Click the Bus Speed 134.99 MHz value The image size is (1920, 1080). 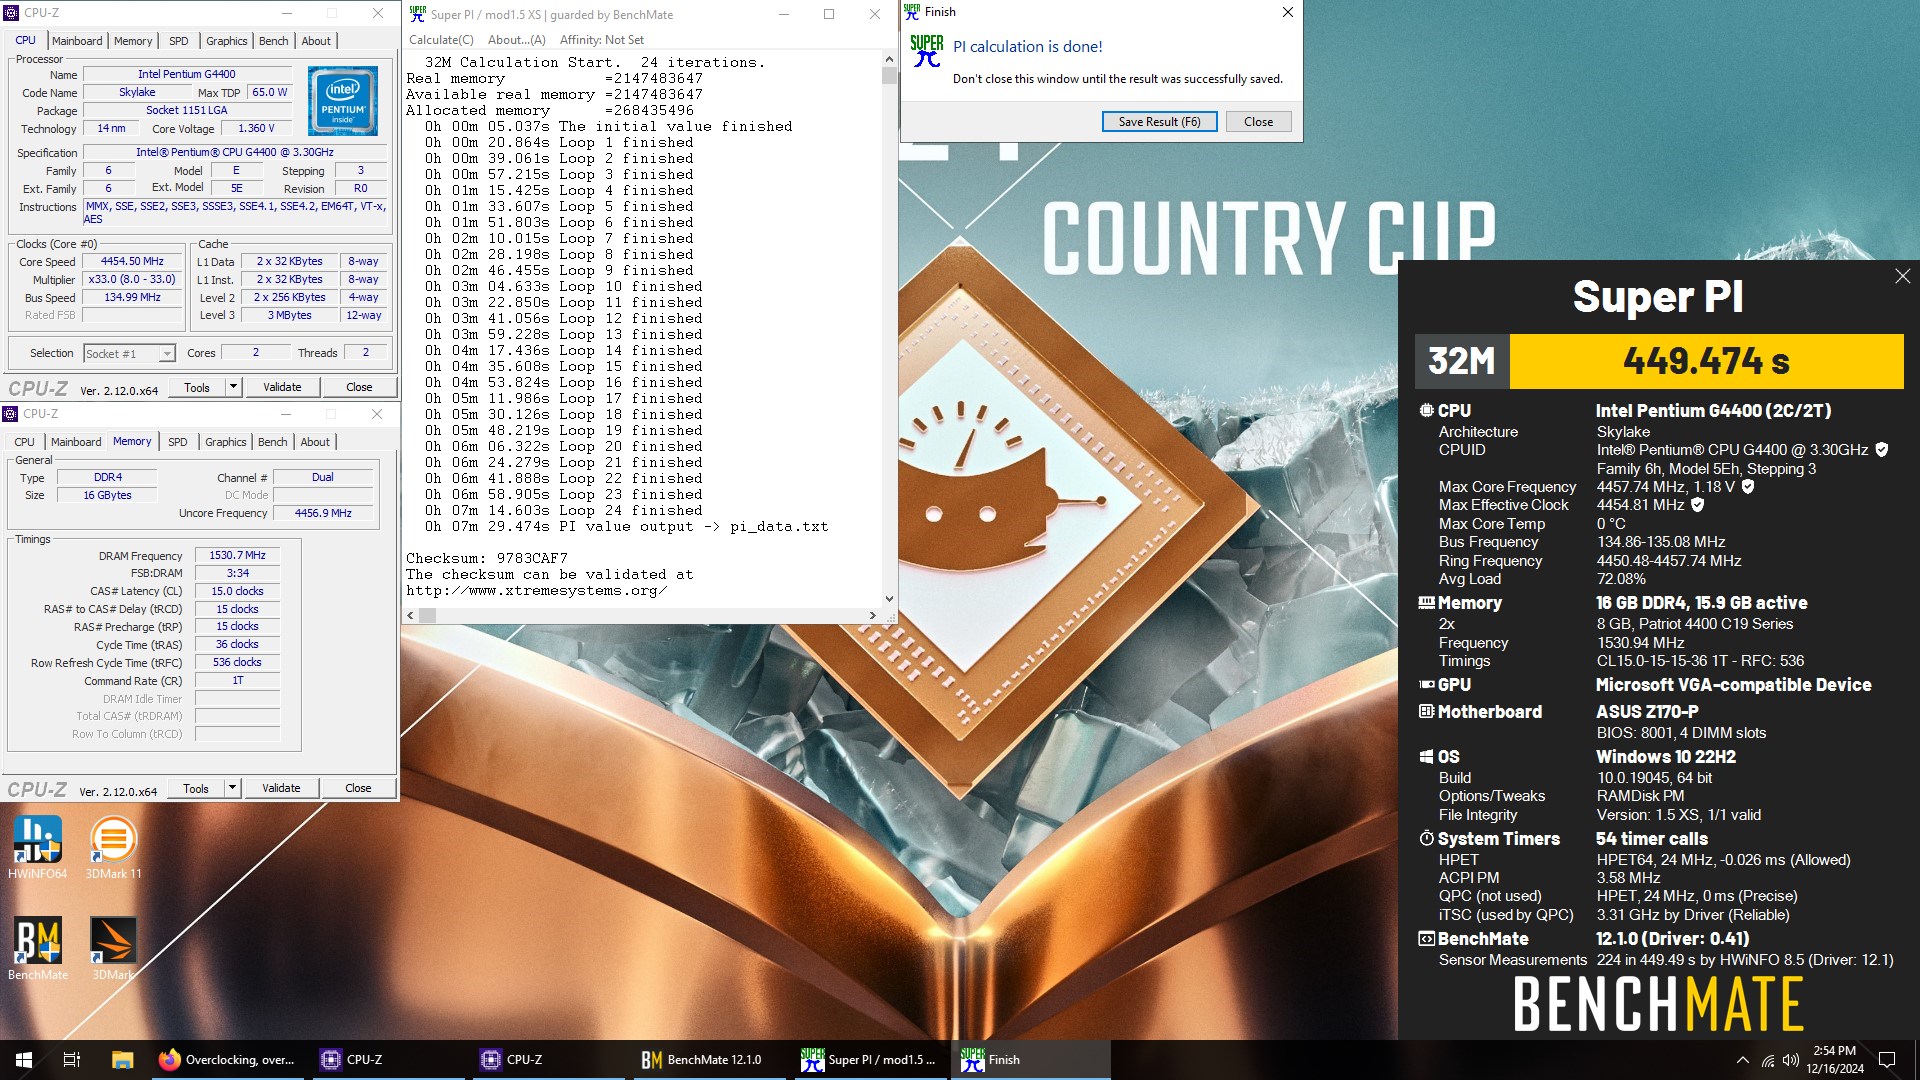pyautogui.click(x=132, y=298)
